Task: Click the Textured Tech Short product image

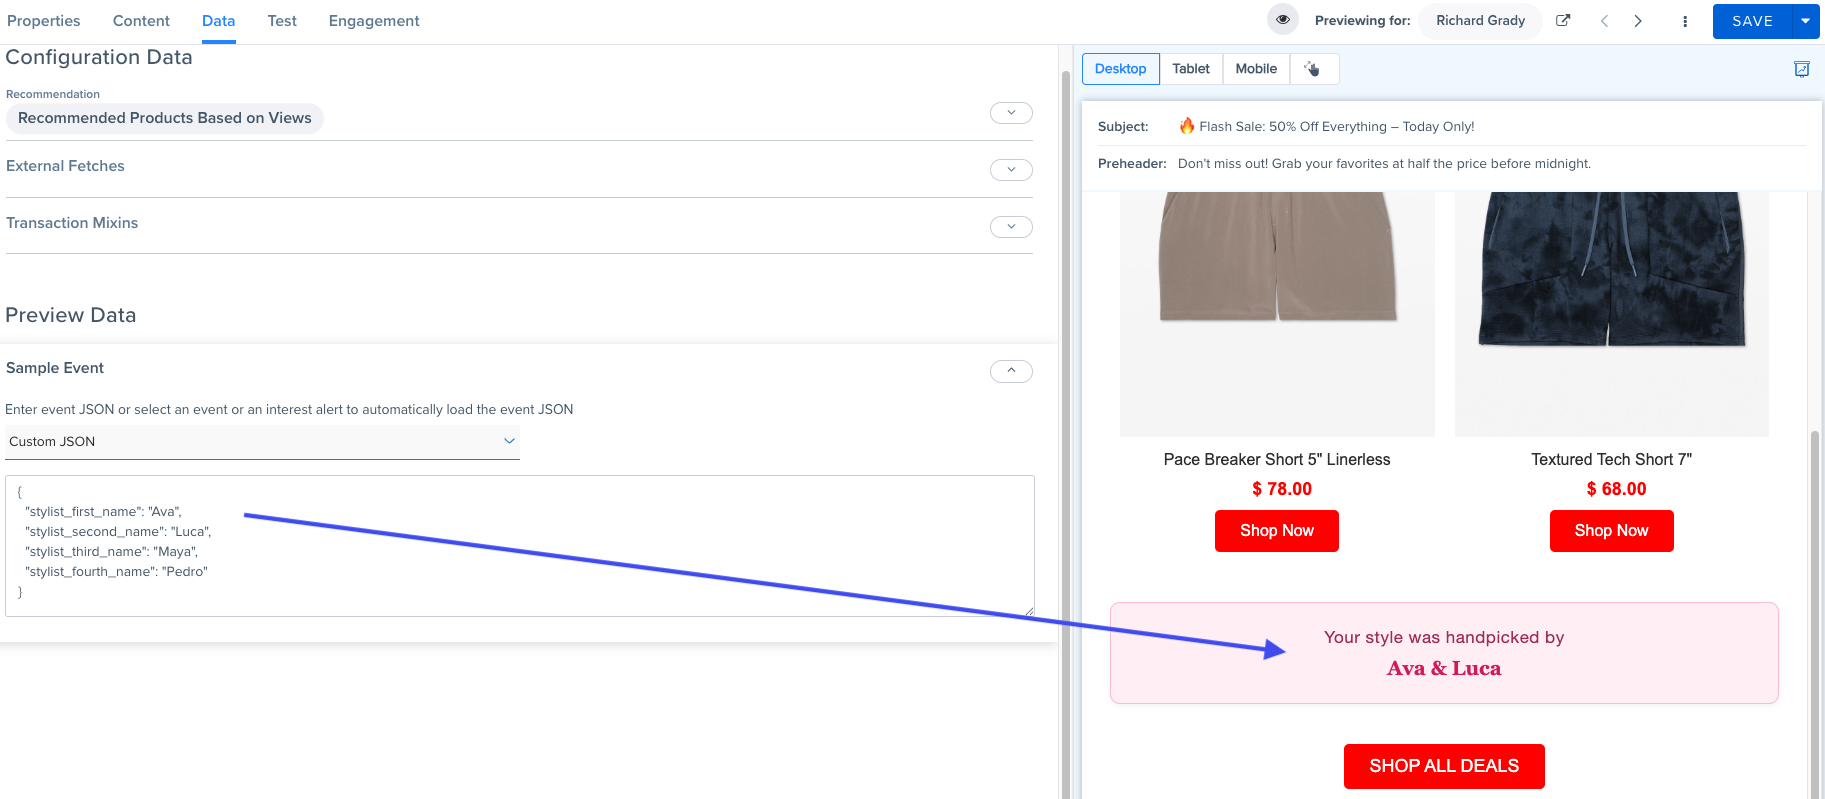Action: pos(1612,314)
